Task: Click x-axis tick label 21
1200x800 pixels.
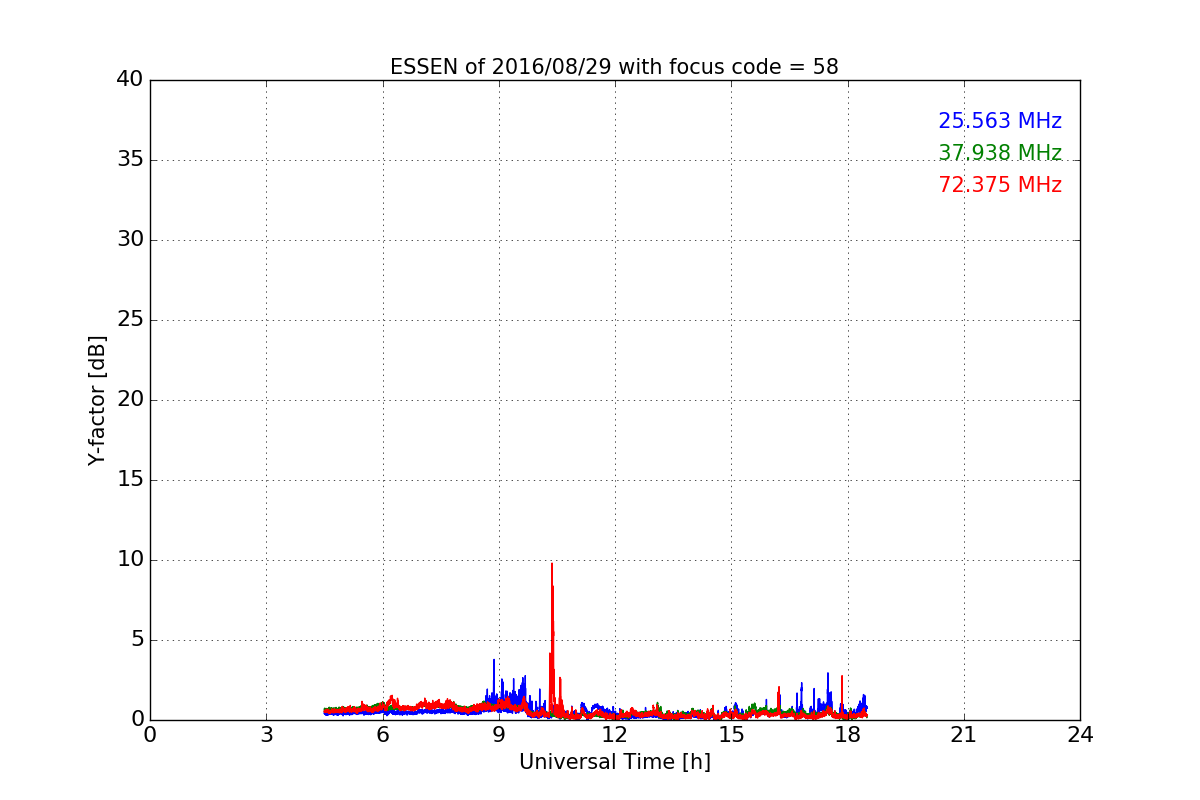Action: click(x=963, y=735)
